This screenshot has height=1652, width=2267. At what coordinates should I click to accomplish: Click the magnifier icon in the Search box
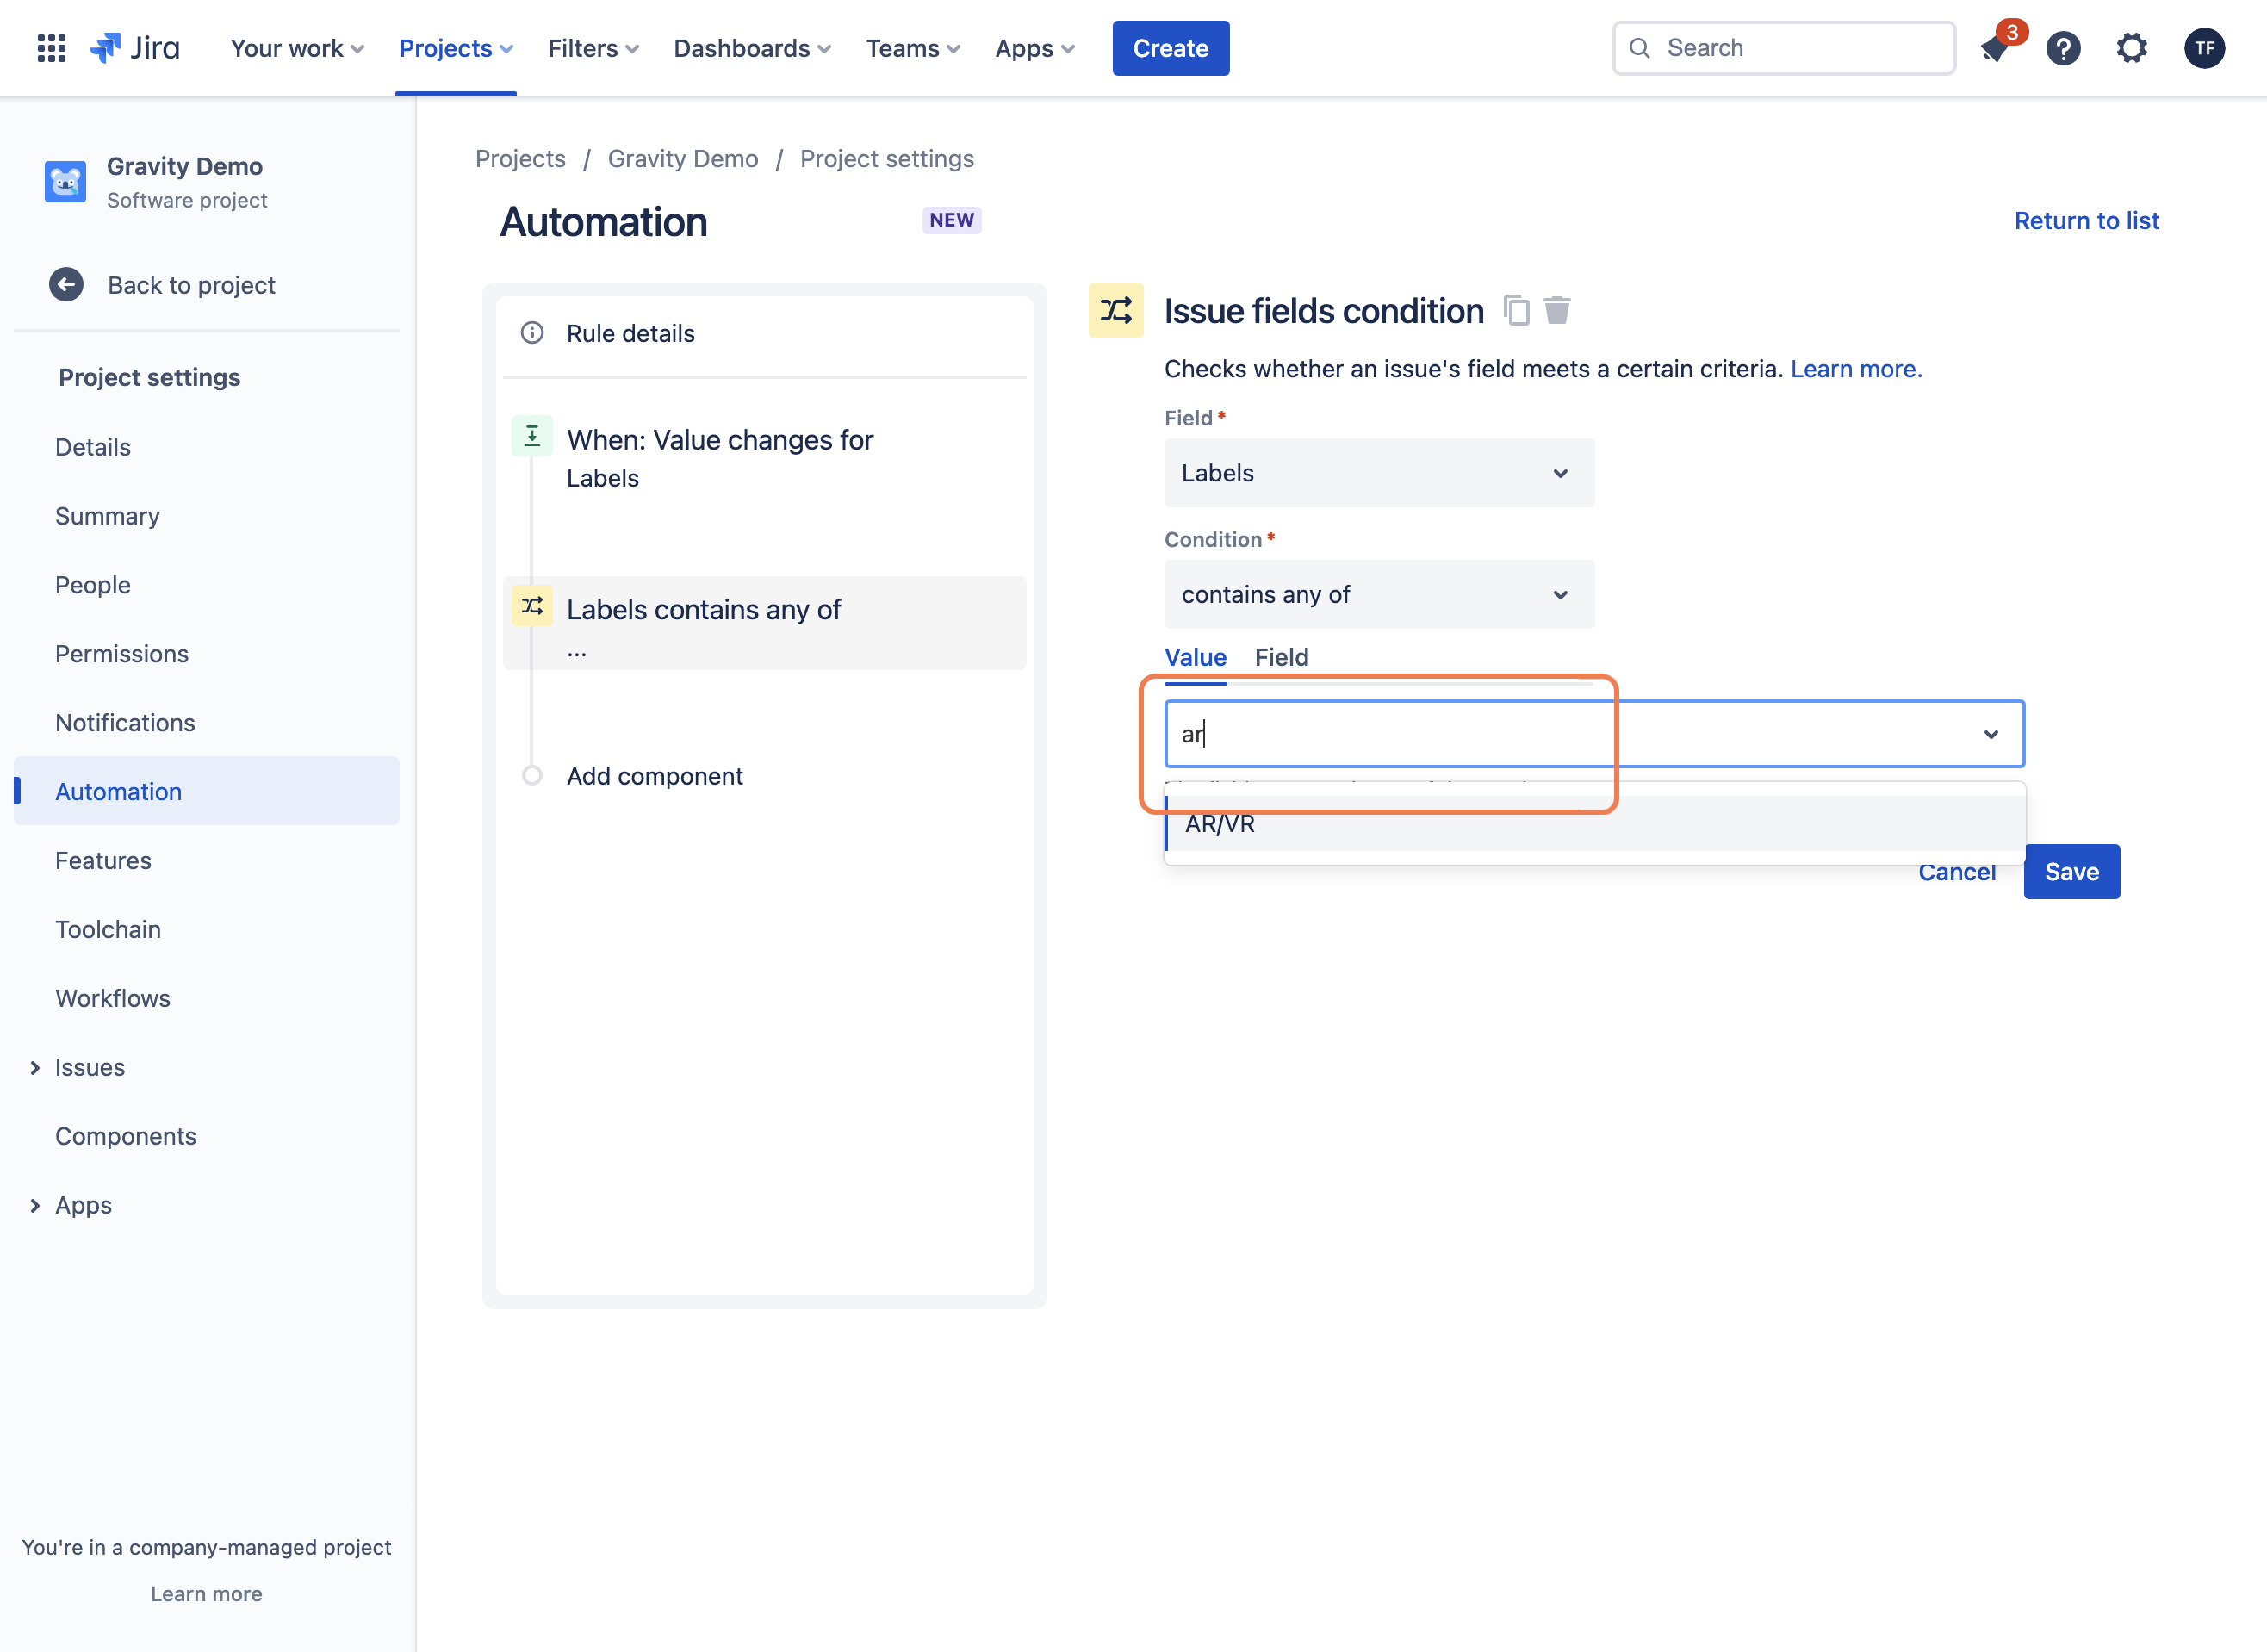coord(1640,48)
